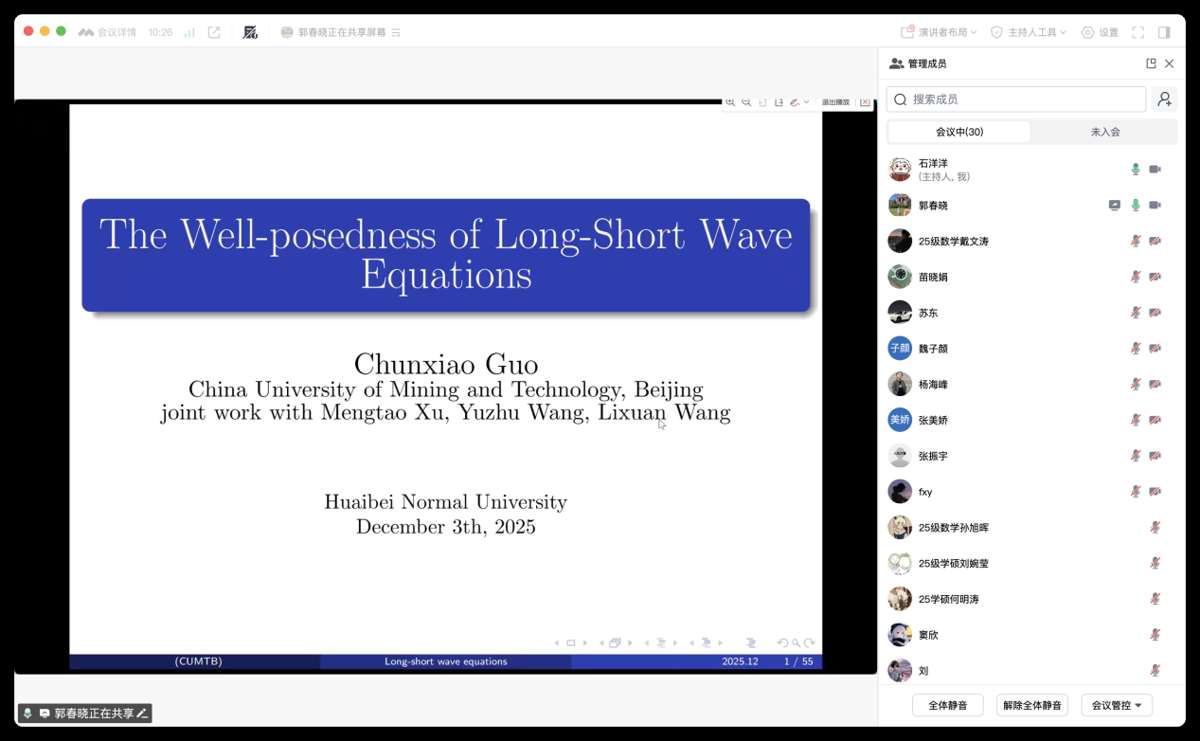
Task: Expand the 会议管控 dropdown button
Action: coord(1116,705)
